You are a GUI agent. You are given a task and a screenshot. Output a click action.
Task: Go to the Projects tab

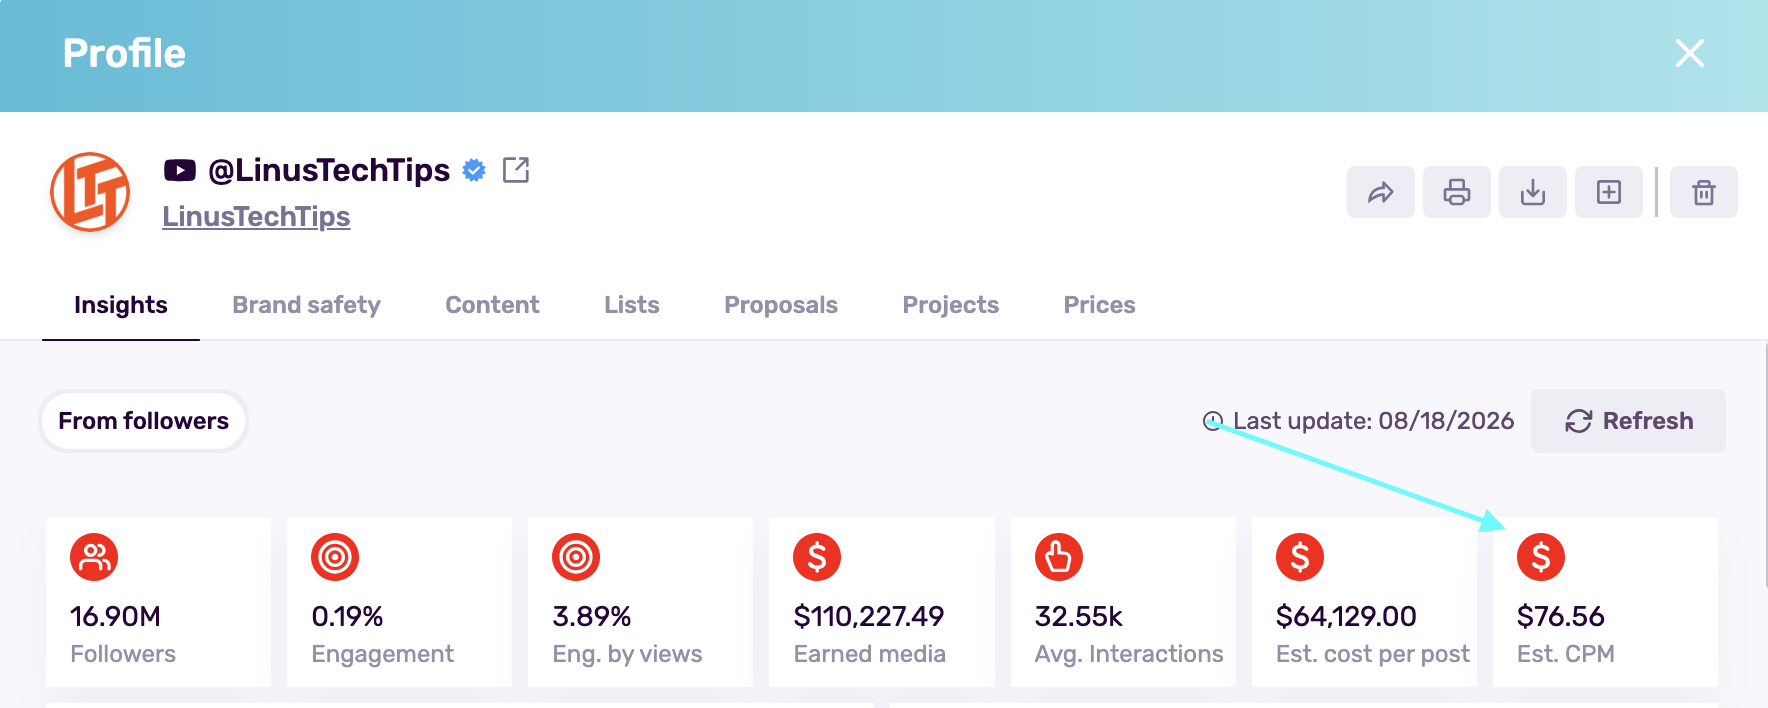[951, 305]
